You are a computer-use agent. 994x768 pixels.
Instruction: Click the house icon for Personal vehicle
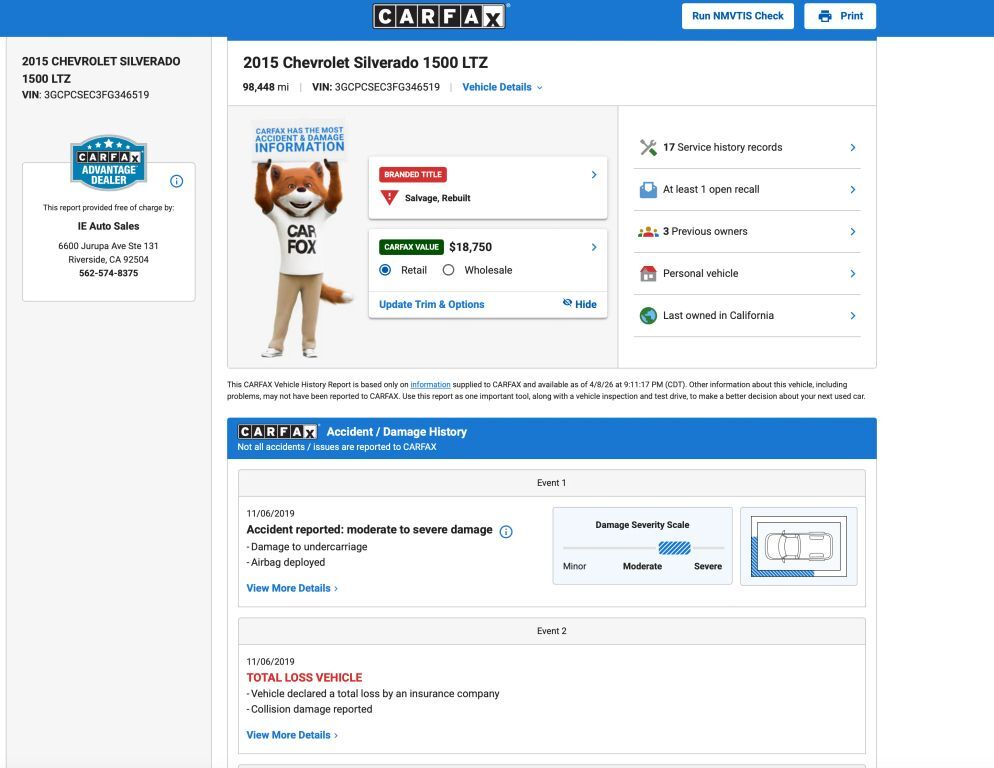point(648,273)
